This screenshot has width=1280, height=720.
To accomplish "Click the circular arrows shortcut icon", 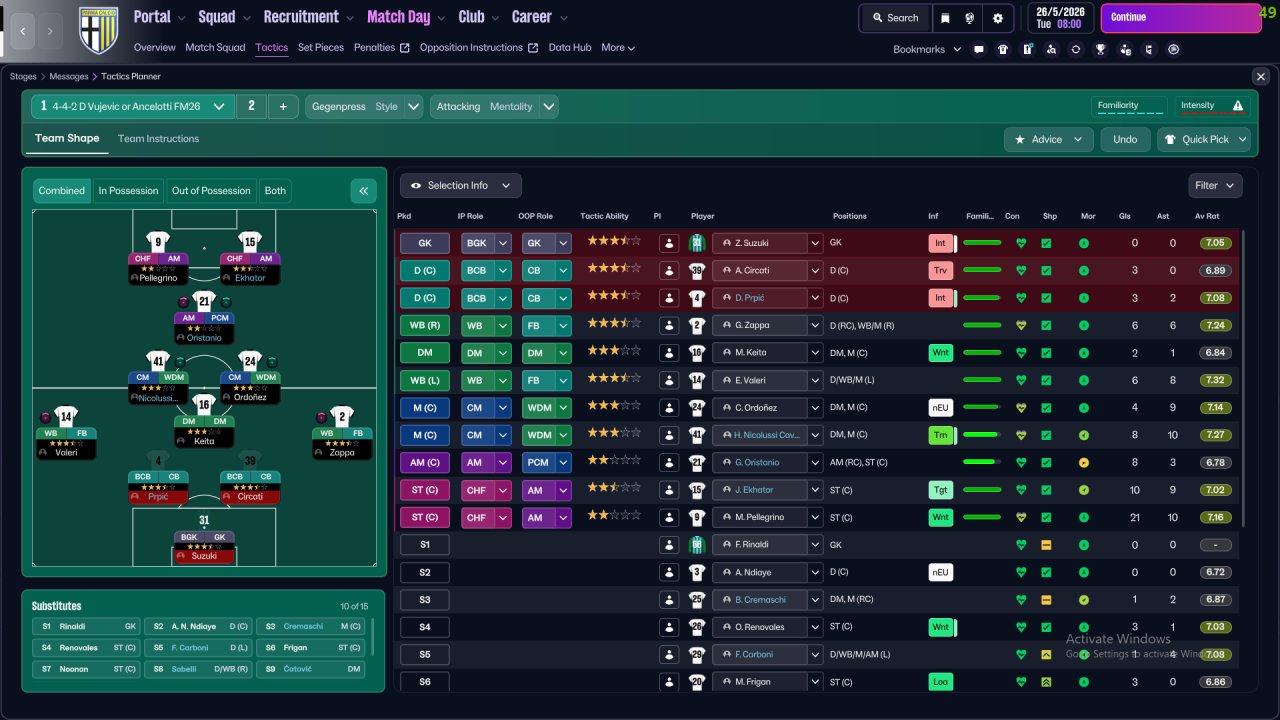I will pos(1076,49).
